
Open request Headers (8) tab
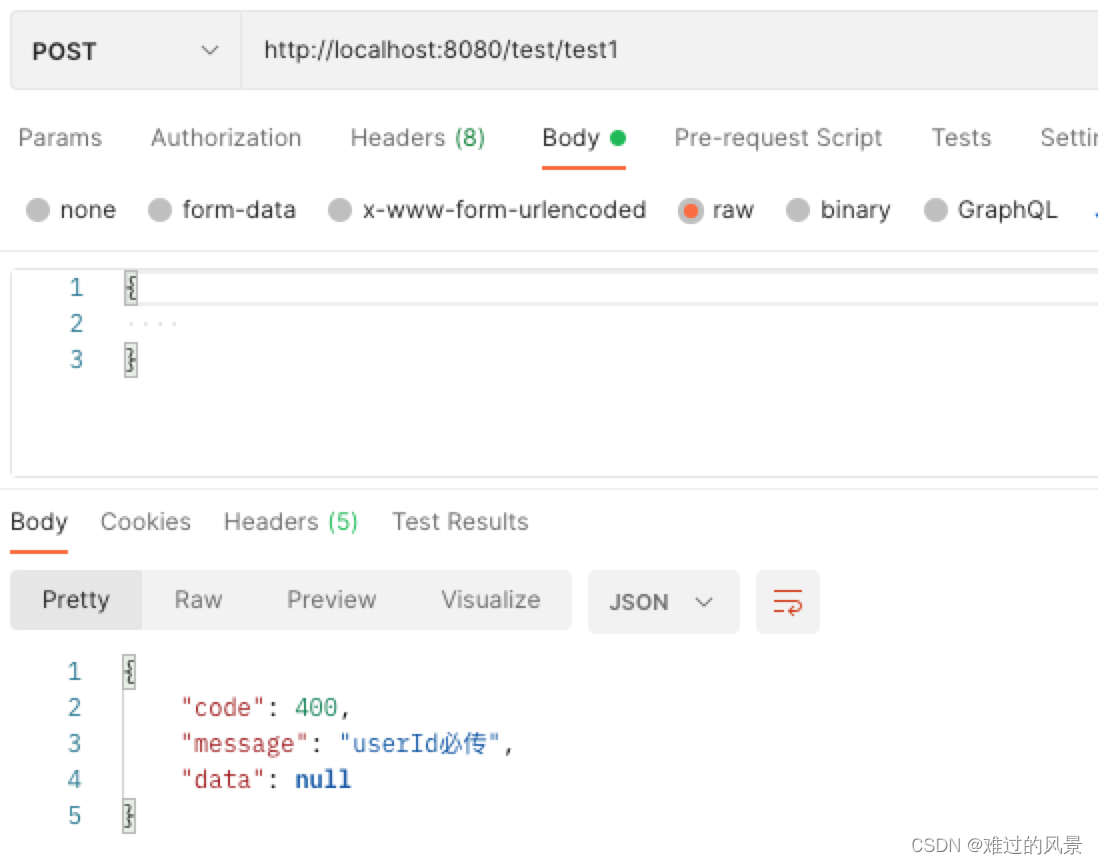[x=418, y=138]
